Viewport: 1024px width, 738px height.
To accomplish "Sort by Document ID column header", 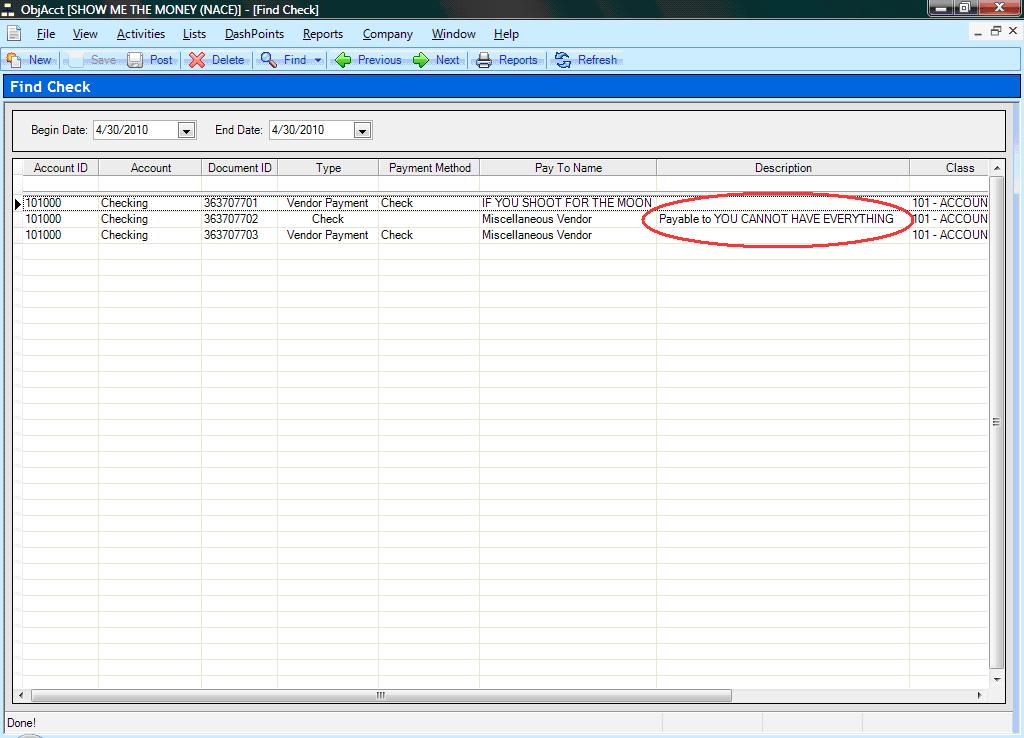I will (x=239, y=168).
